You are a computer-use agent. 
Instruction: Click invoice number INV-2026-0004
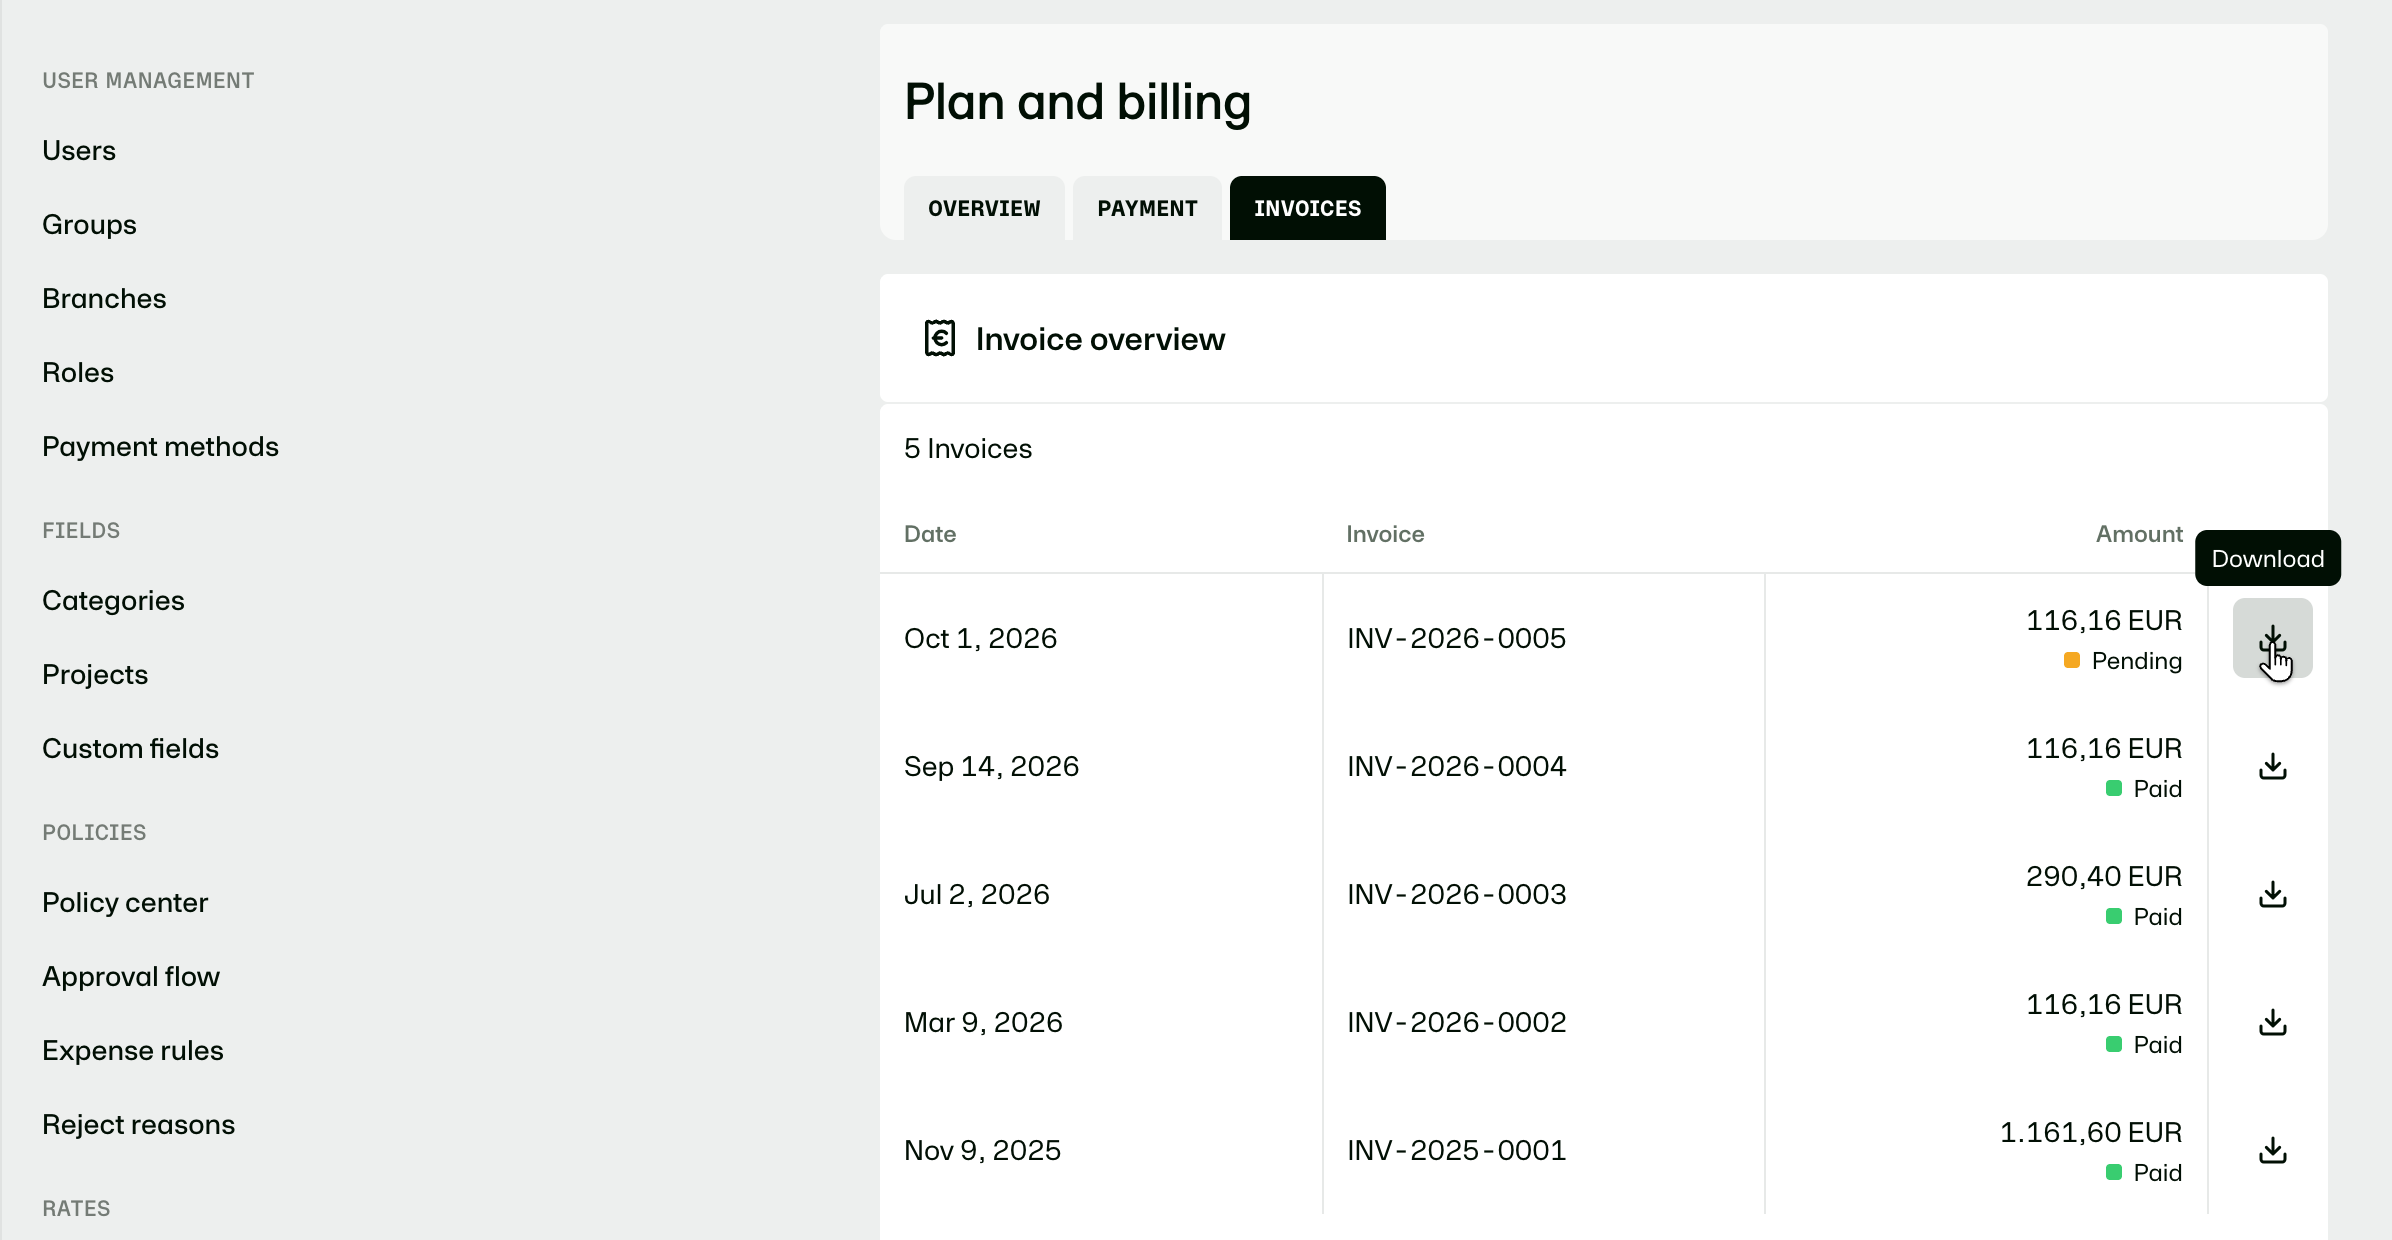point(1456,766)
